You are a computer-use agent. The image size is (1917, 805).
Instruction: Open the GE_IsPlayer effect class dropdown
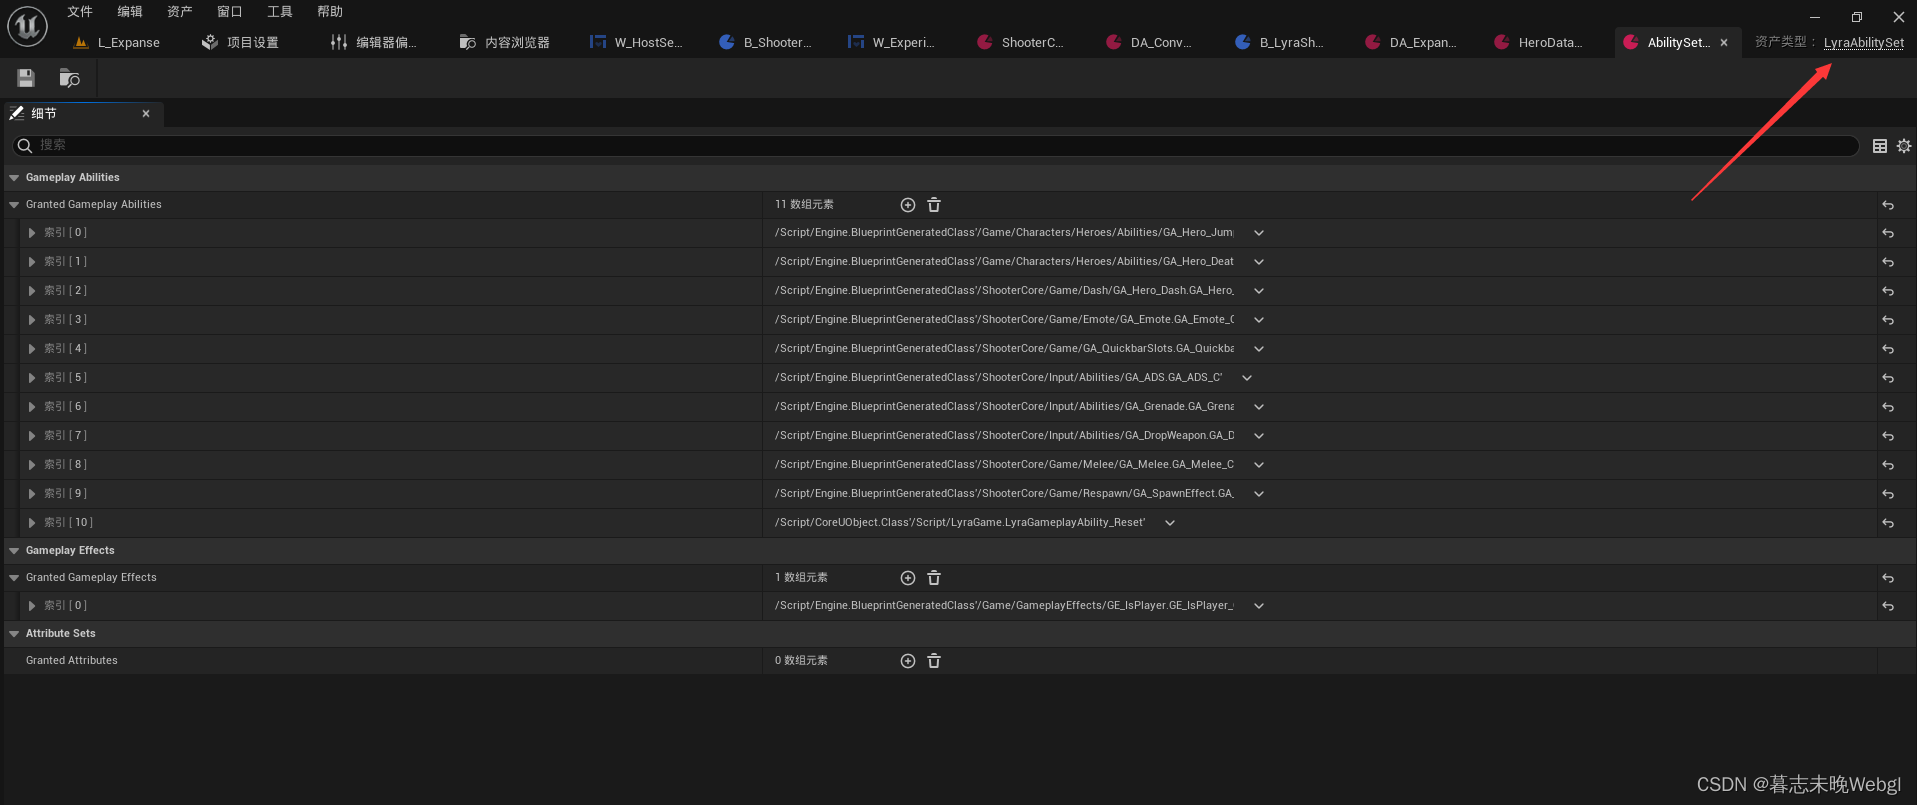point(1259,606)
